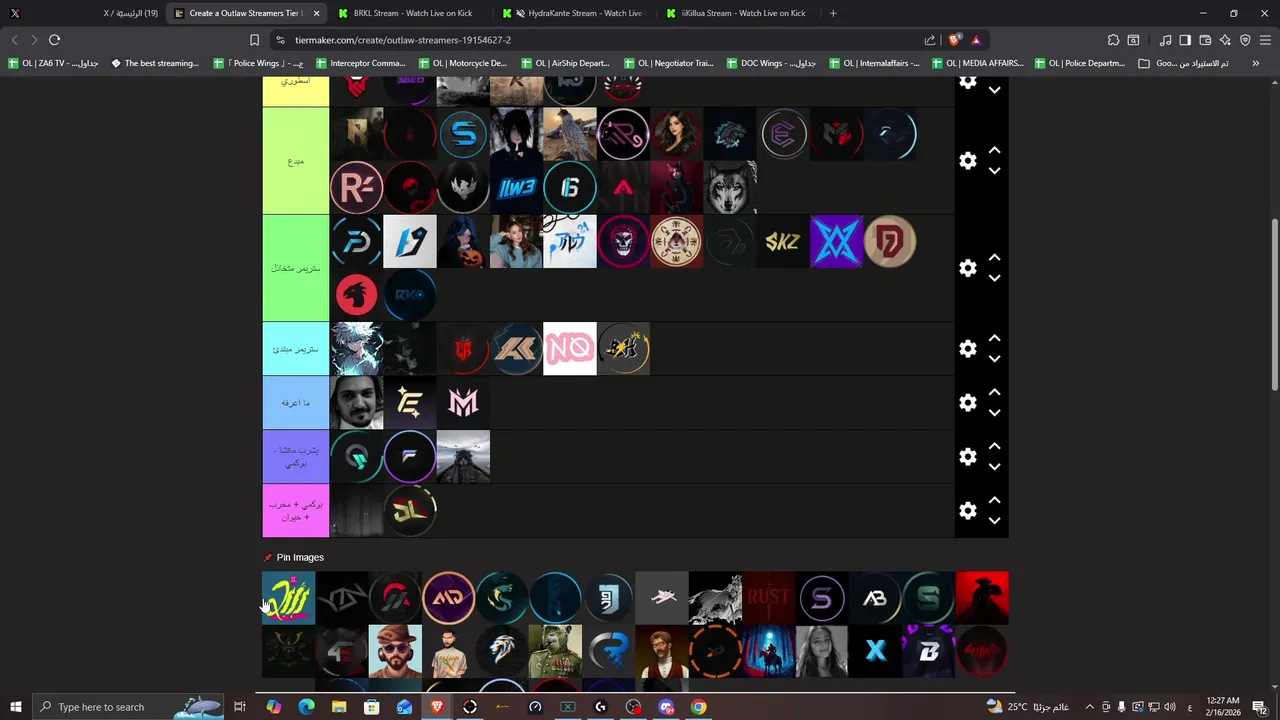Open the browser extensions puzzle icon

[1113, 40]
